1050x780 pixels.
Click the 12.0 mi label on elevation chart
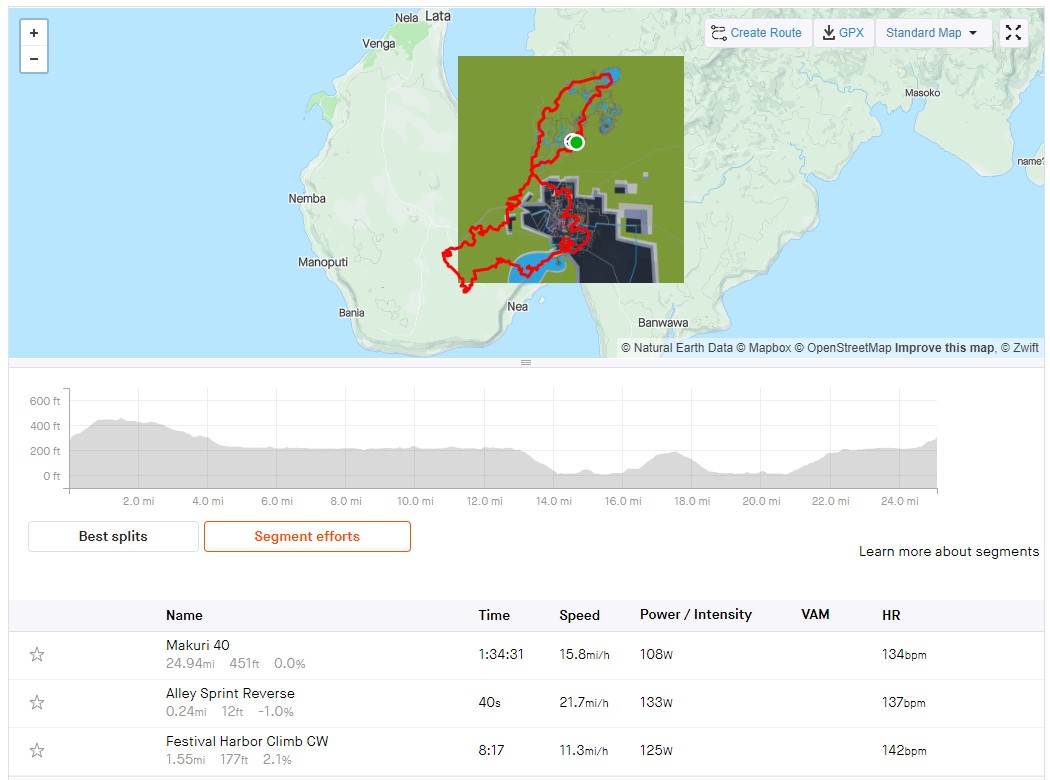[484, 501]
